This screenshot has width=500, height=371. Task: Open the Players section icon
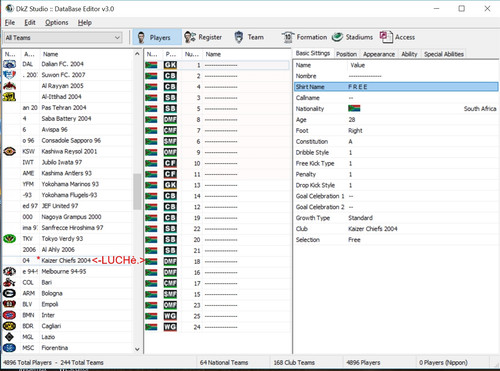click(141, 37)
